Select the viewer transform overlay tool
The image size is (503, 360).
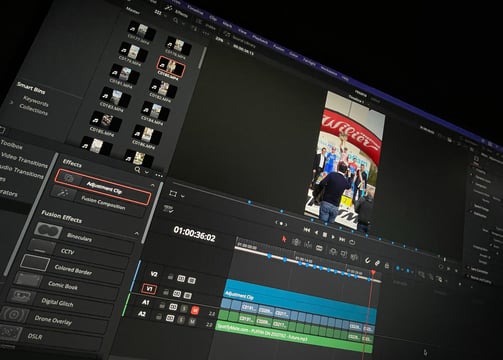(173, 194)
